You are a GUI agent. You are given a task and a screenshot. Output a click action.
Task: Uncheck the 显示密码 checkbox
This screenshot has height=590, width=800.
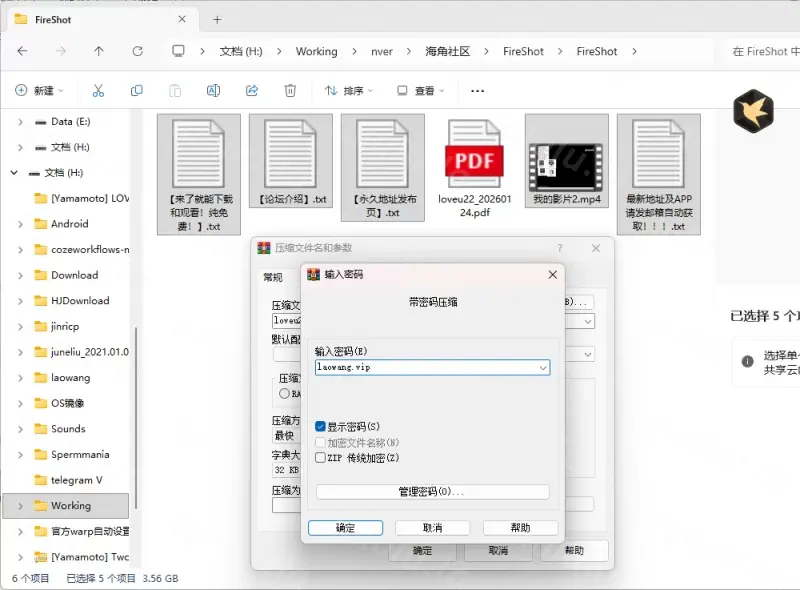click(321, 427)
